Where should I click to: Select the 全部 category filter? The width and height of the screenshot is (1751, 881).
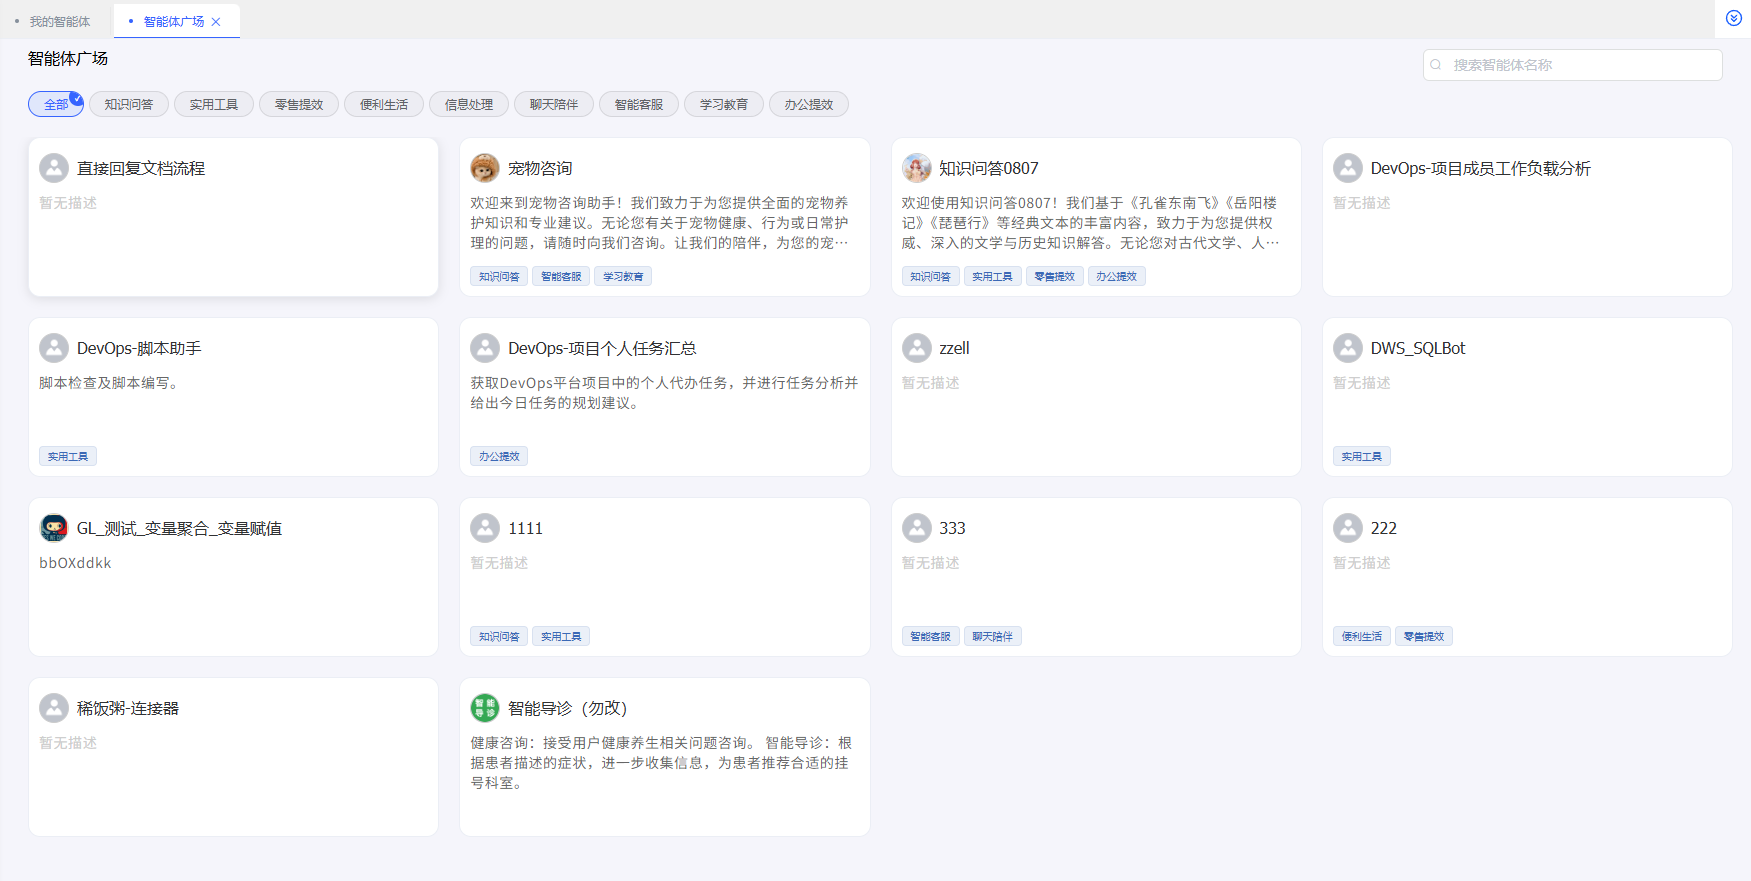[x=56, y=104]
